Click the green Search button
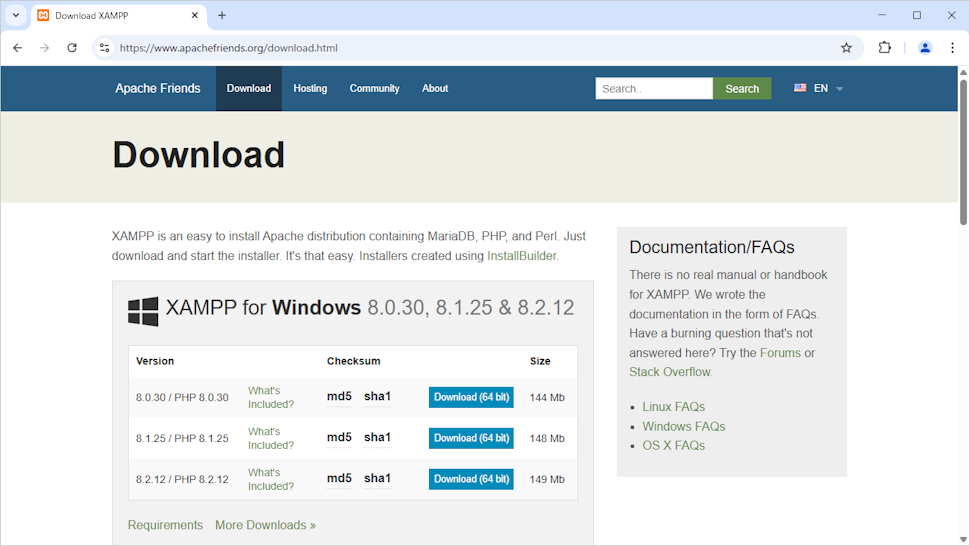 [x=742, y=88]
